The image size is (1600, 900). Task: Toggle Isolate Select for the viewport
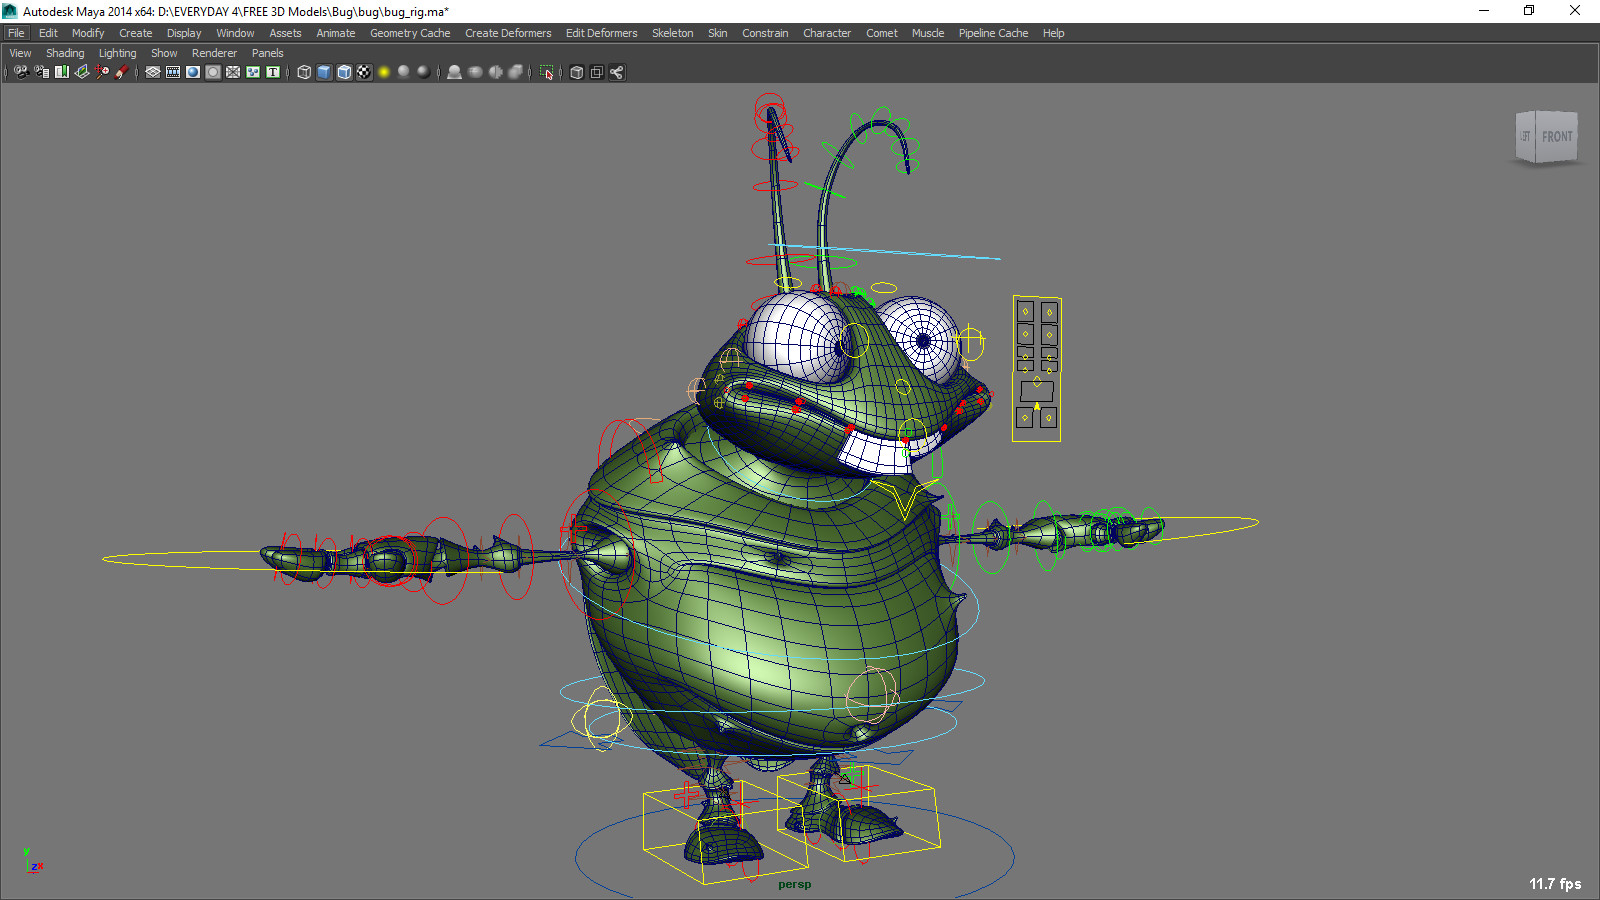546,72
